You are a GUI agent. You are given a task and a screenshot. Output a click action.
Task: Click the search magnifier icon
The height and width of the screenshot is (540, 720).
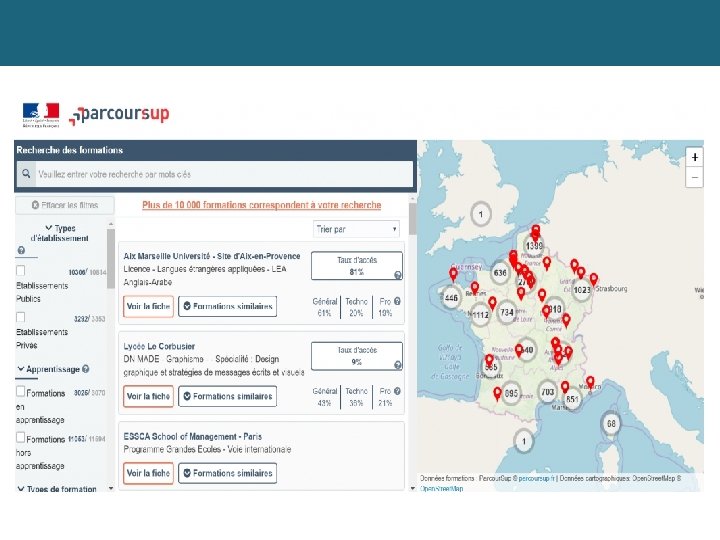[x=26, y=174]
